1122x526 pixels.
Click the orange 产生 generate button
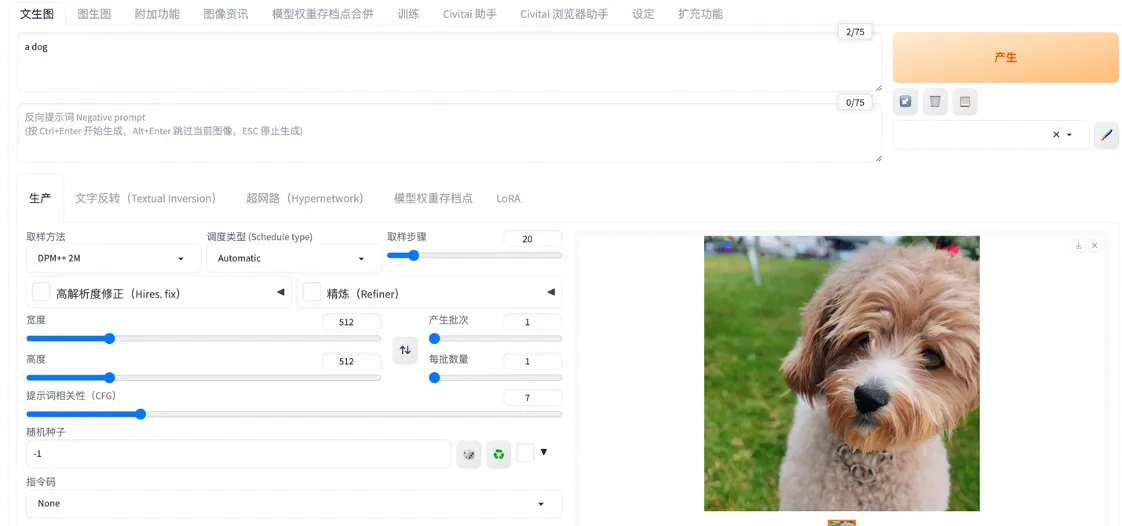[x=1005, y=57]
